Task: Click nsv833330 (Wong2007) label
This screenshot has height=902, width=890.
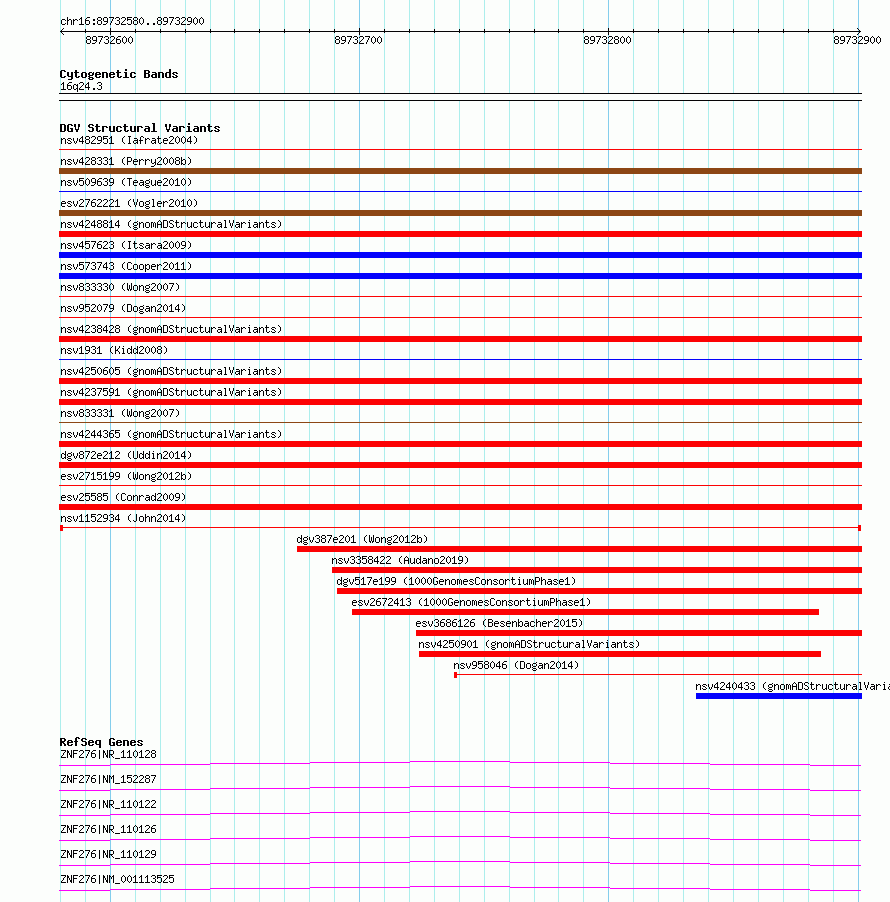Action: click(120, 288)
